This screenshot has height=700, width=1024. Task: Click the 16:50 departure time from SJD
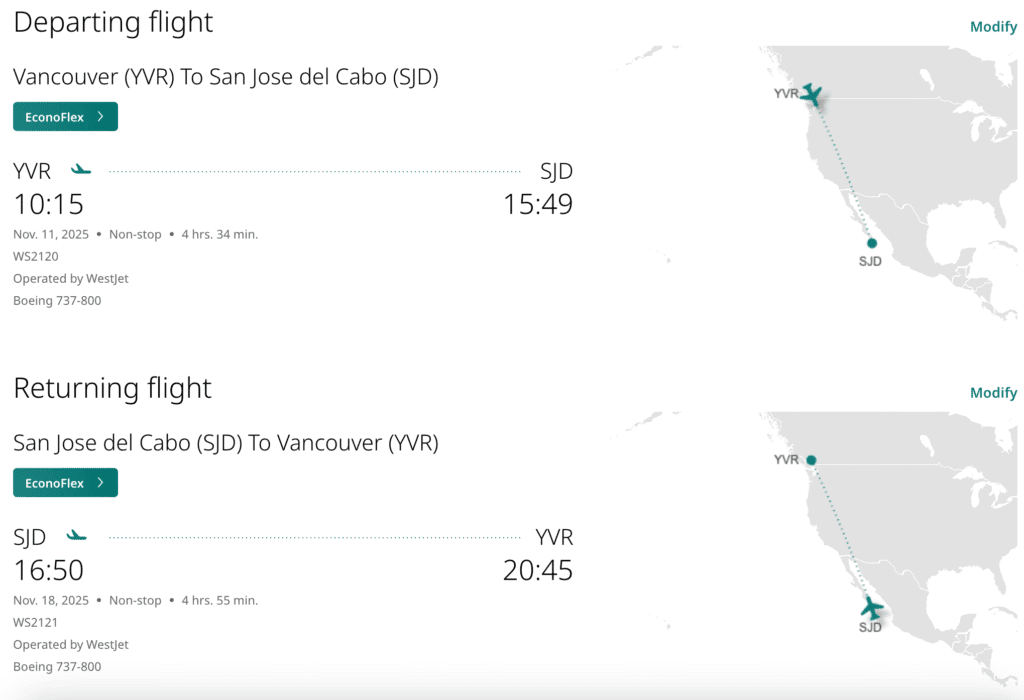pyautogui.click(x=48, y=570)
